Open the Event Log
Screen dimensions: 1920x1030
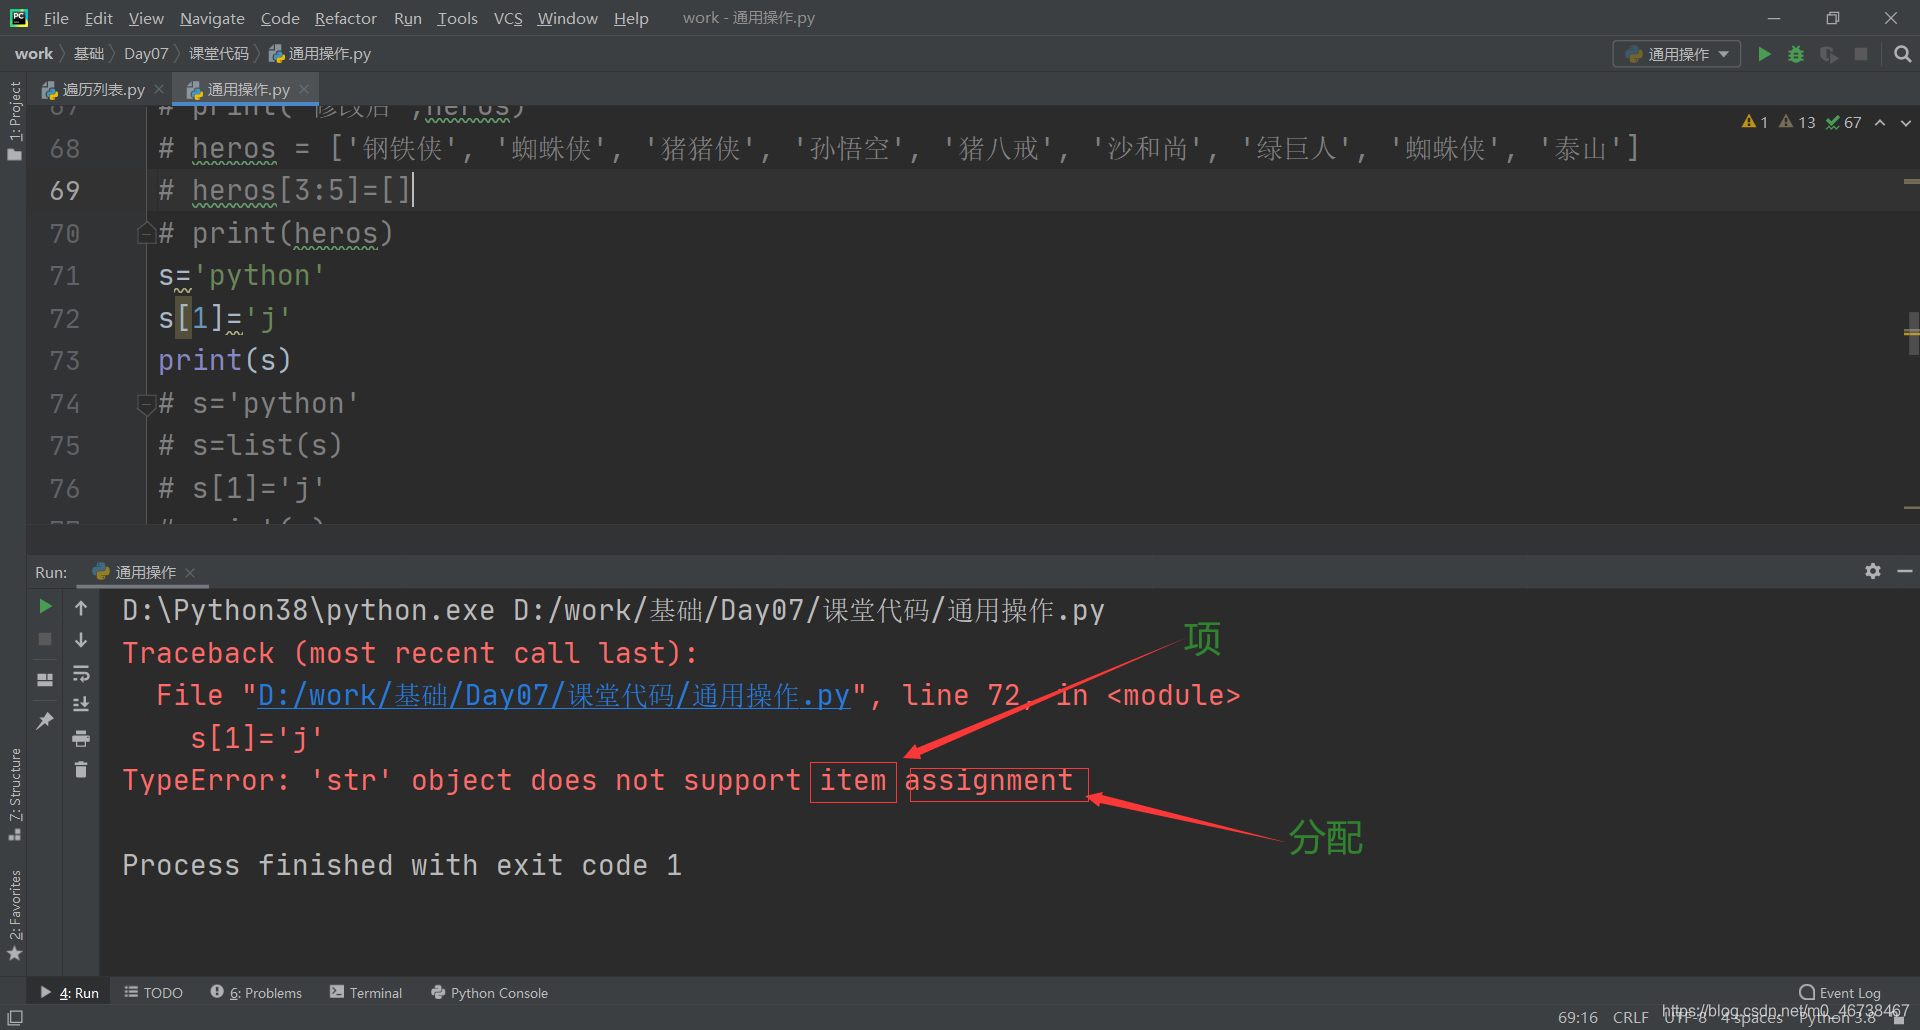tap(1840, 992)
